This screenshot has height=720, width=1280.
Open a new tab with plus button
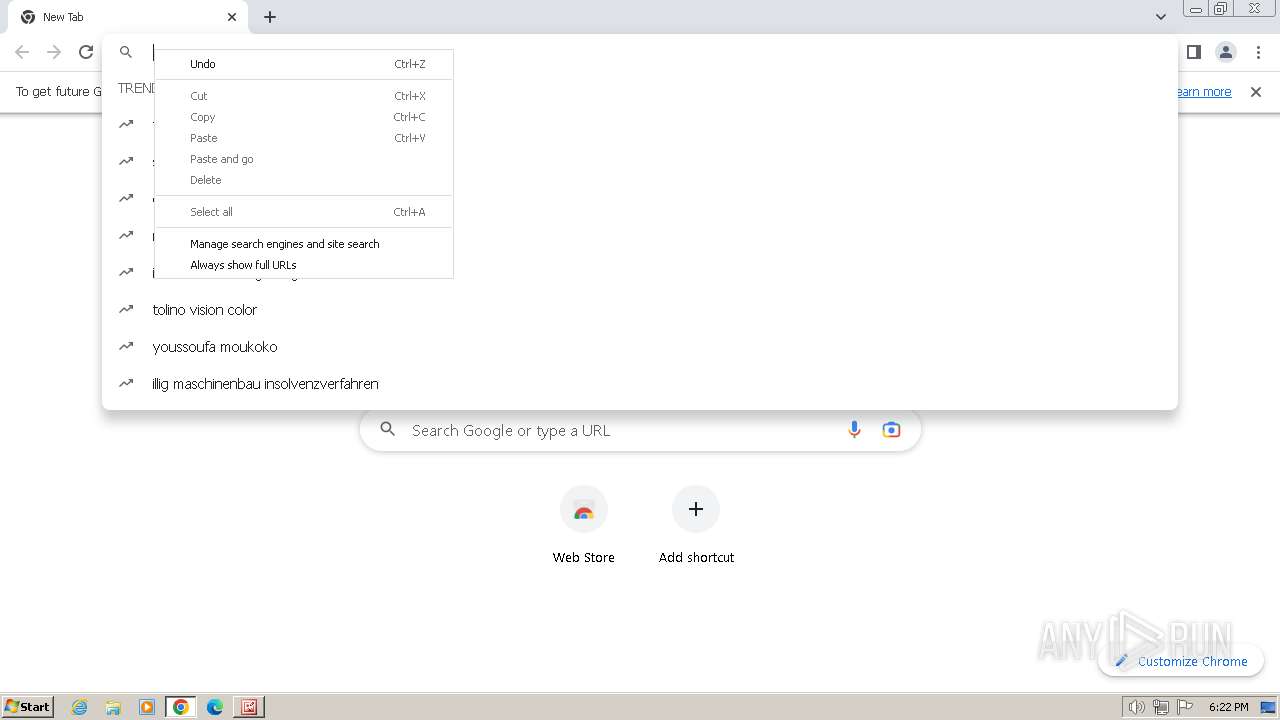point(270,17)
